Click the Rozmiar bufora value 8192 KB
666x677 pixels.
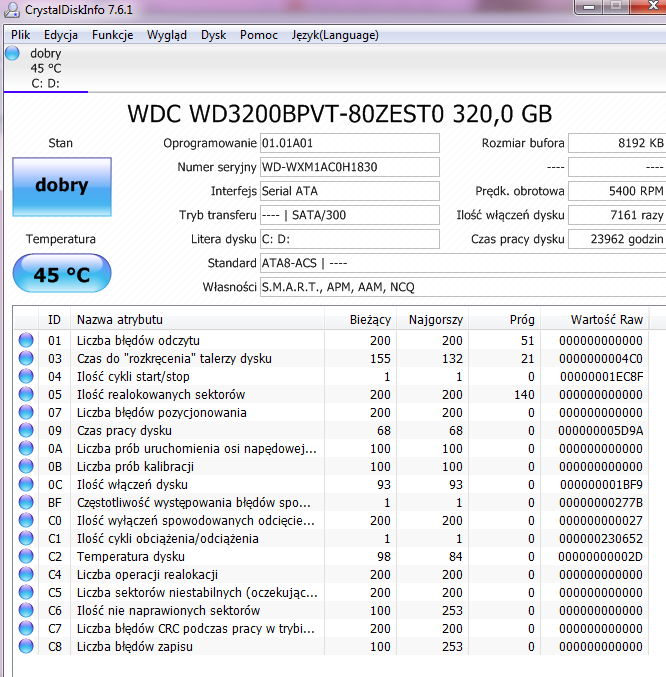point(617,143)
